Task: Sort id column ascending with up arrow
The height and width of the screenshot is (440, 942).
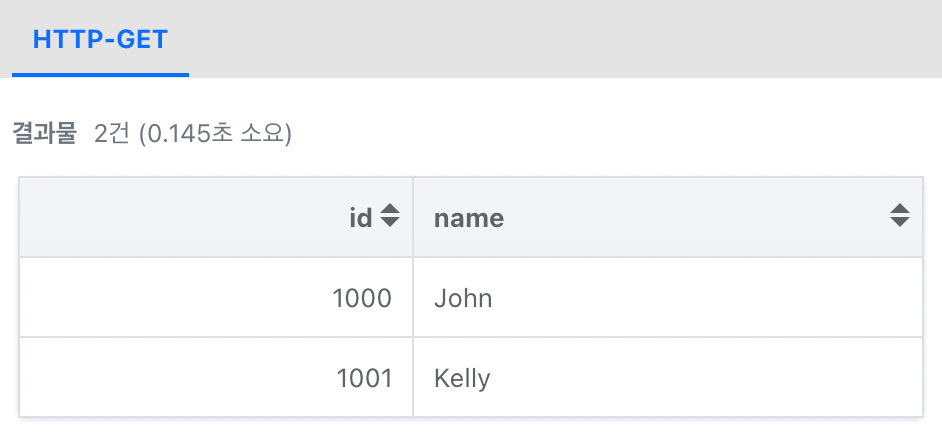Action: pyautogui.click(x=390, y=209)
